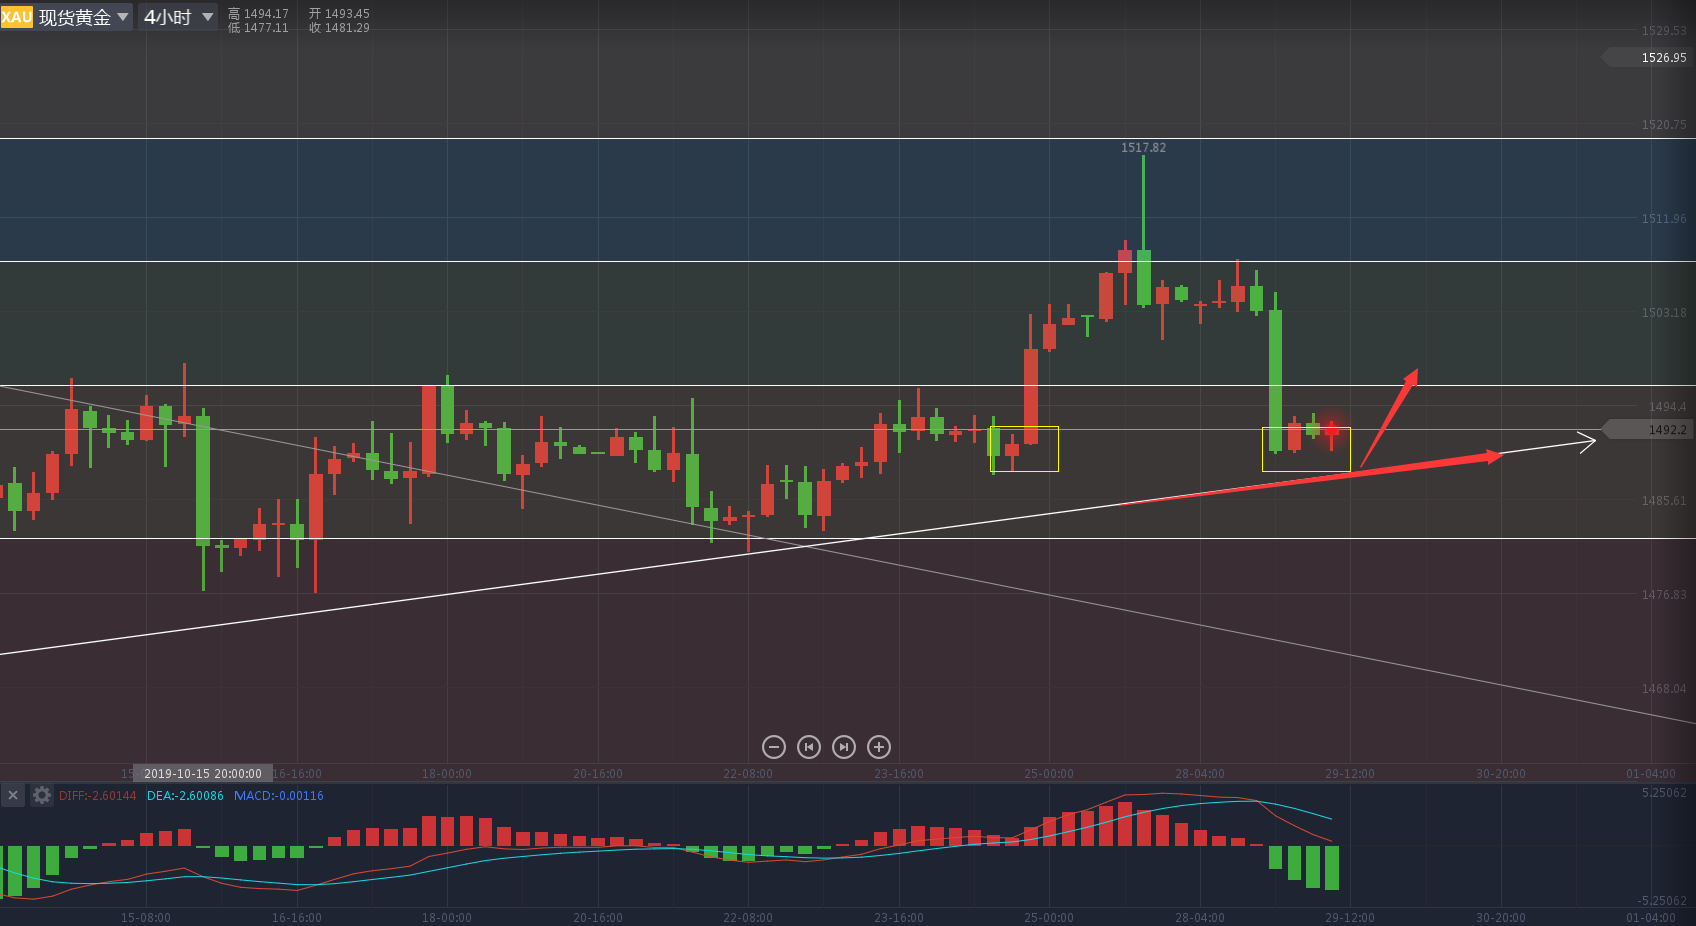Screen dimensions: 1696x926
Task: Click the 高 1494.17 high value
Action: pos(258,14)
